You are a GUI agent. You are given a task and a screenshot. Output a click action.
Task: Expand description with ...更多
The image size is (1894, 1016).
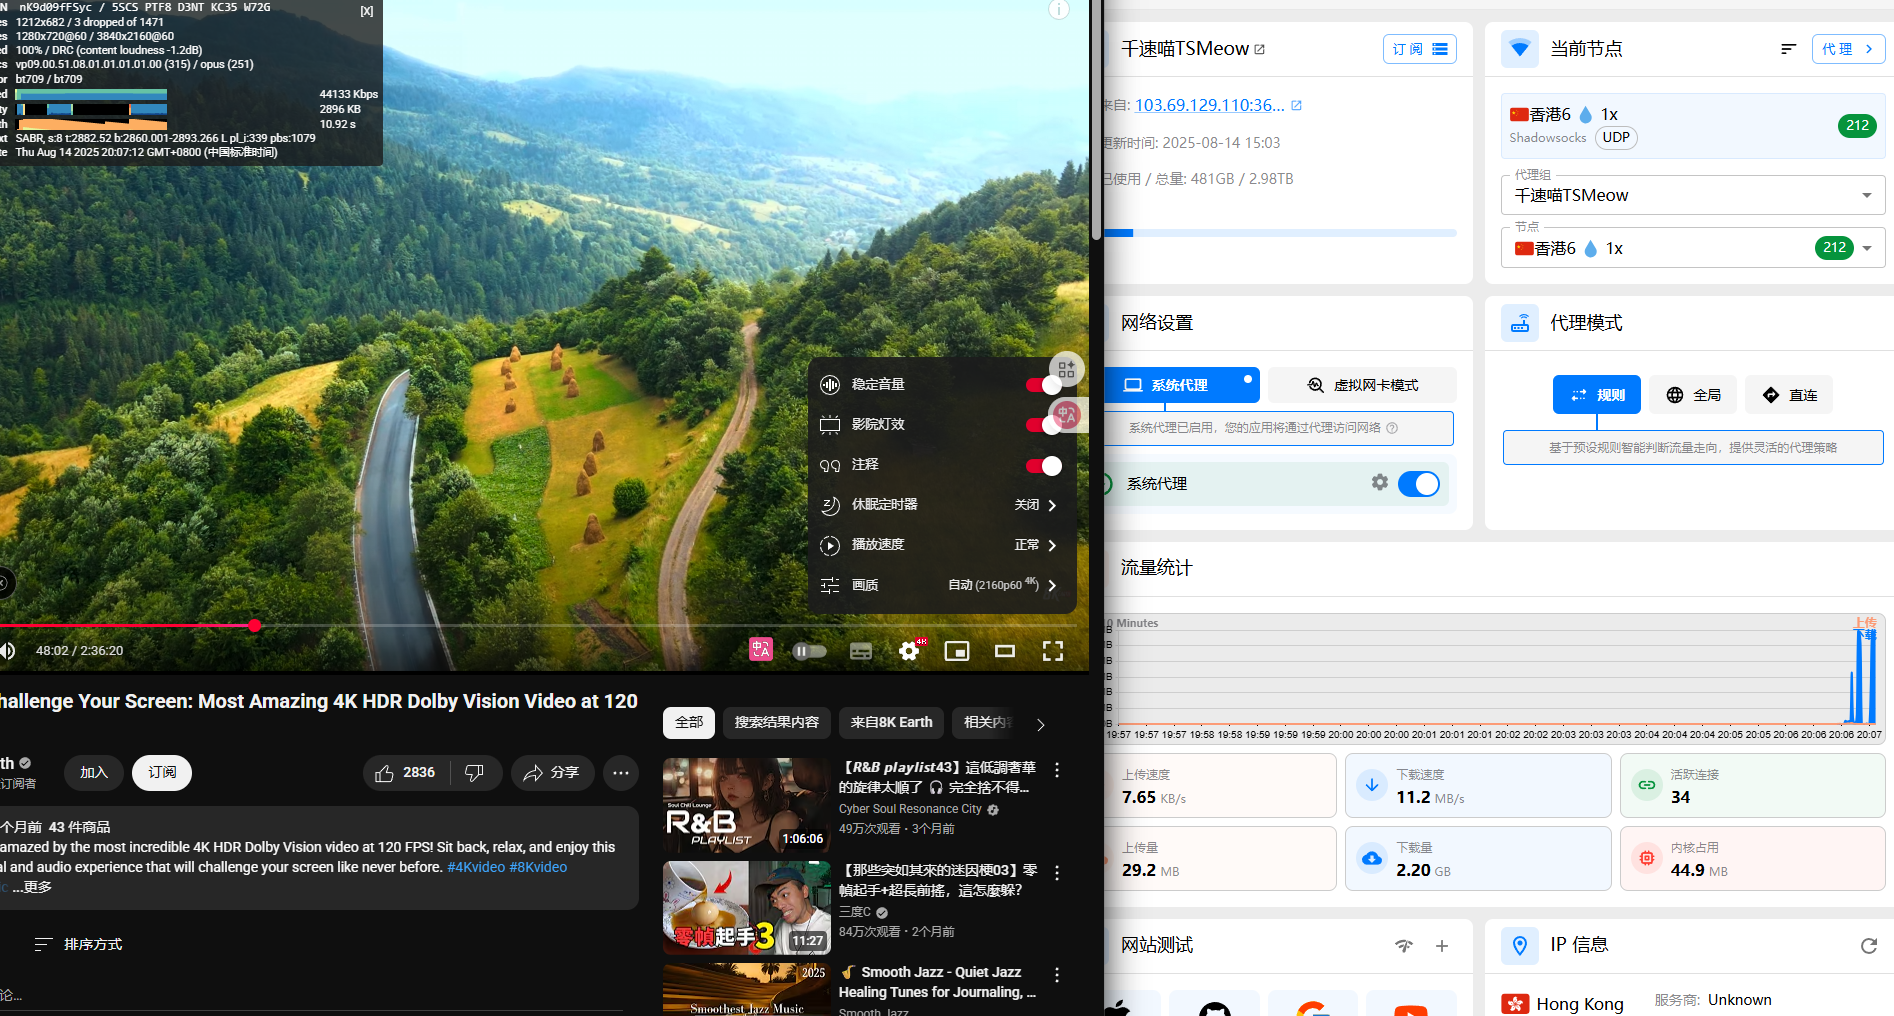(x=32, y=887)
